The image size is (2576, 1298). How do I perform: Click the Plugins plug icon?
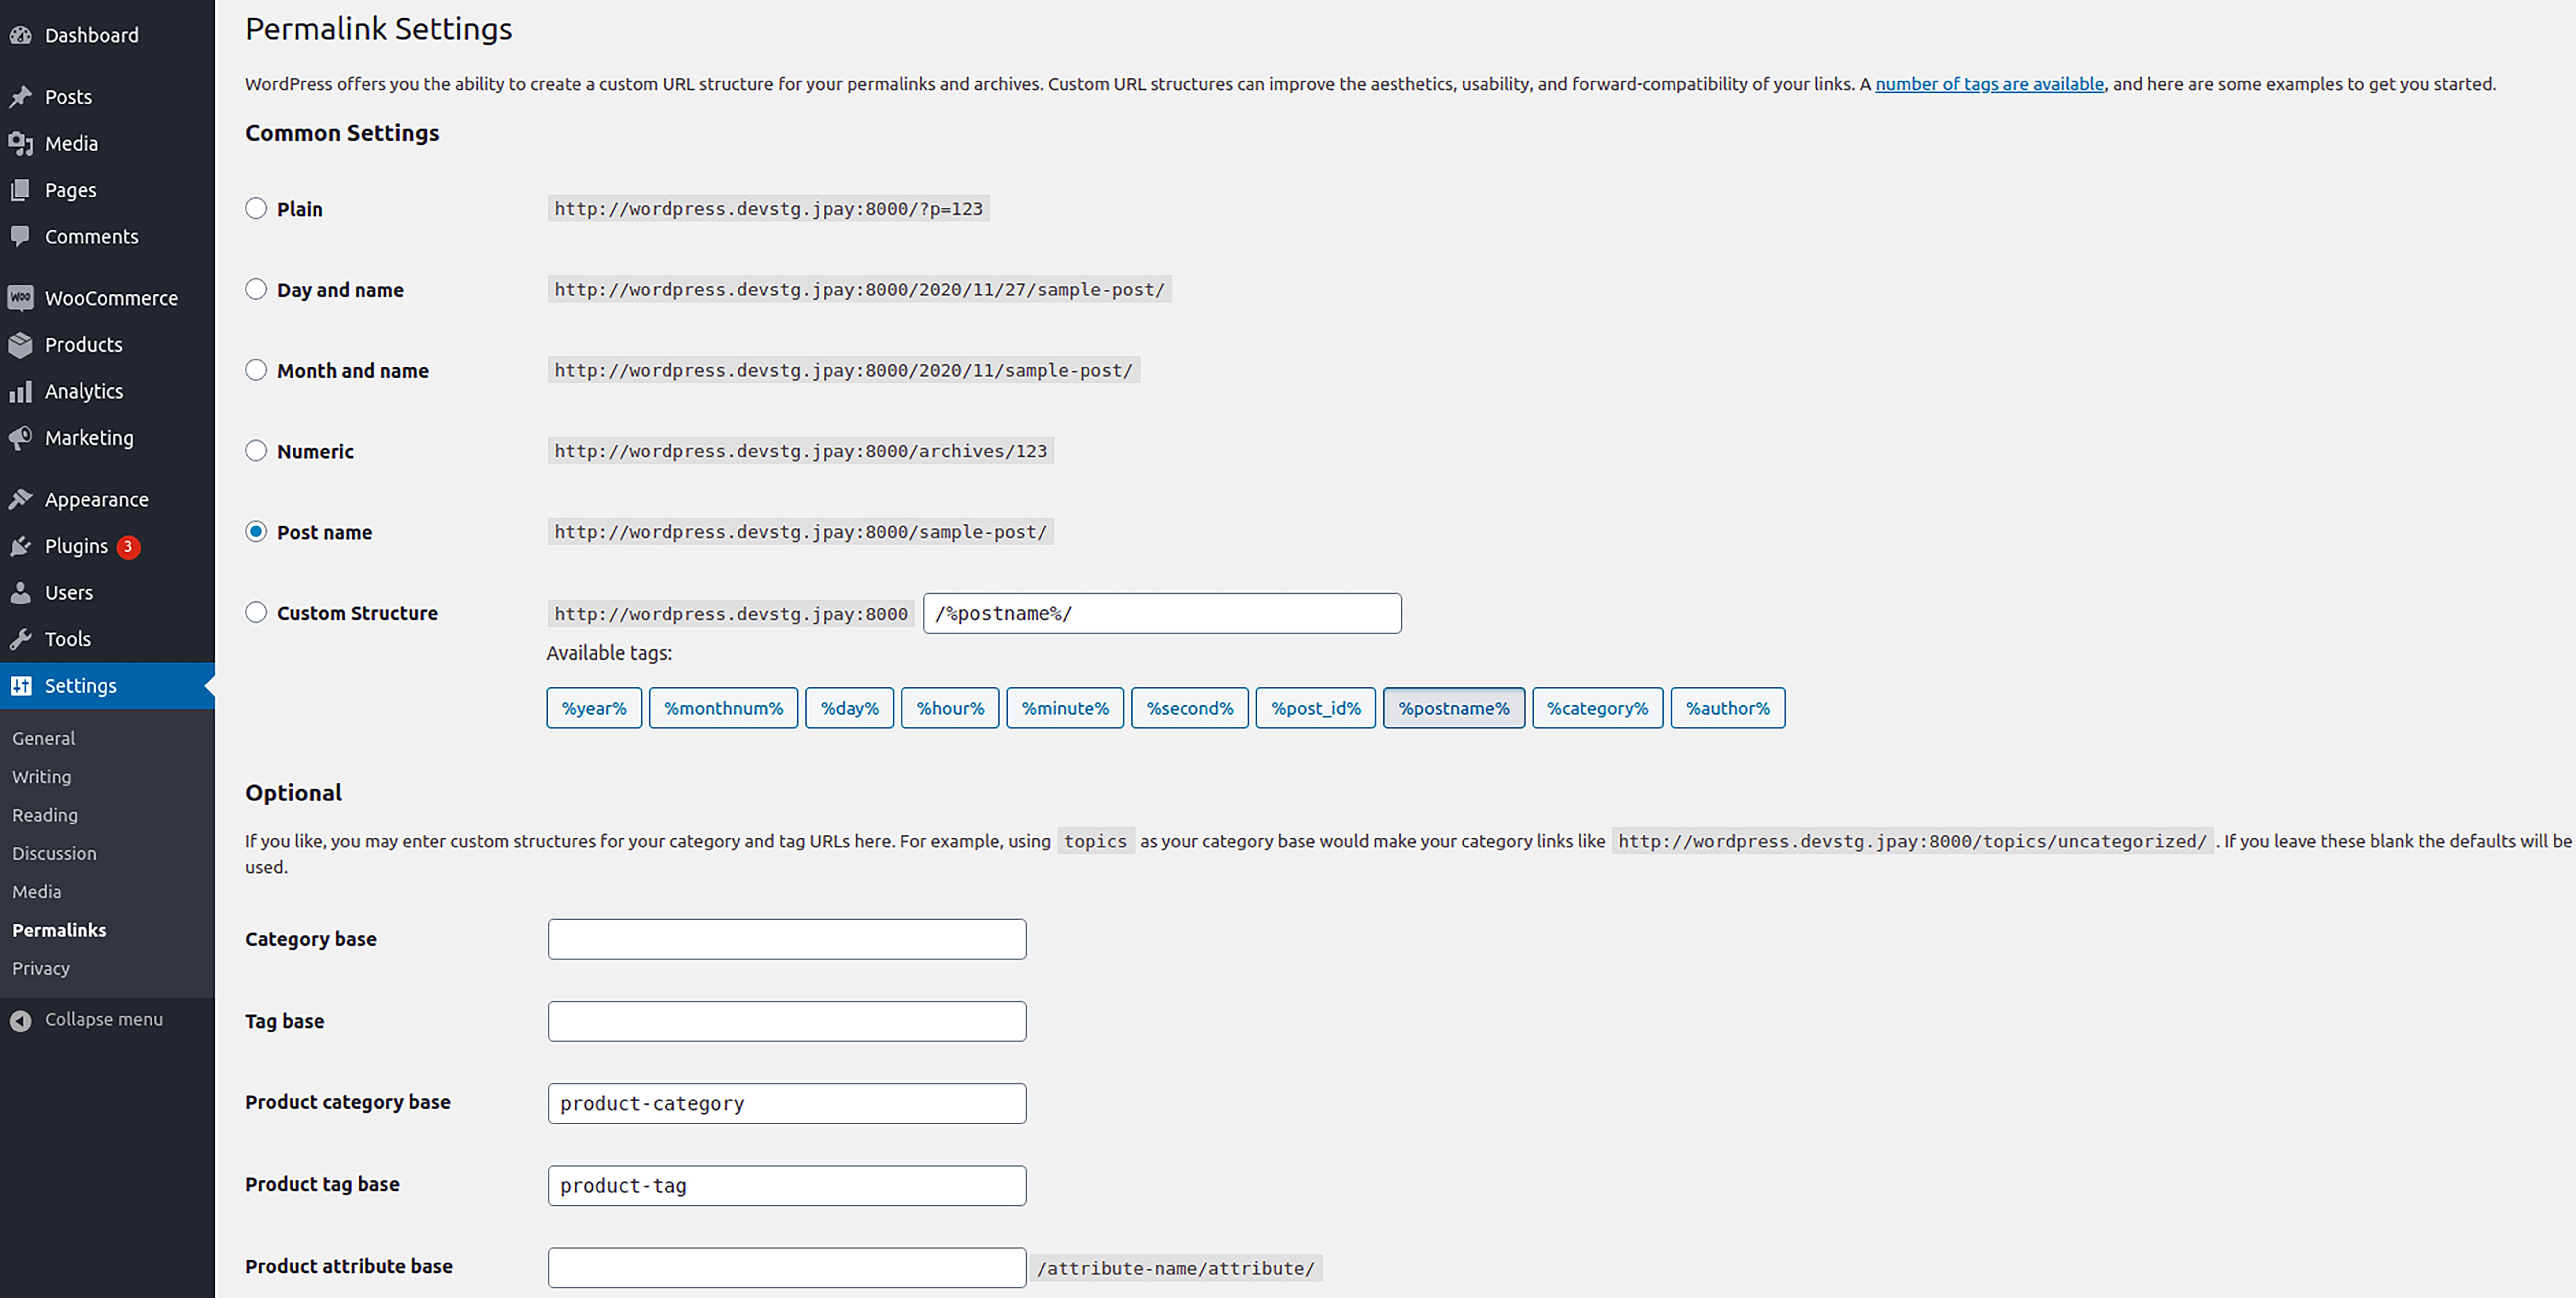tap(20, 546)
